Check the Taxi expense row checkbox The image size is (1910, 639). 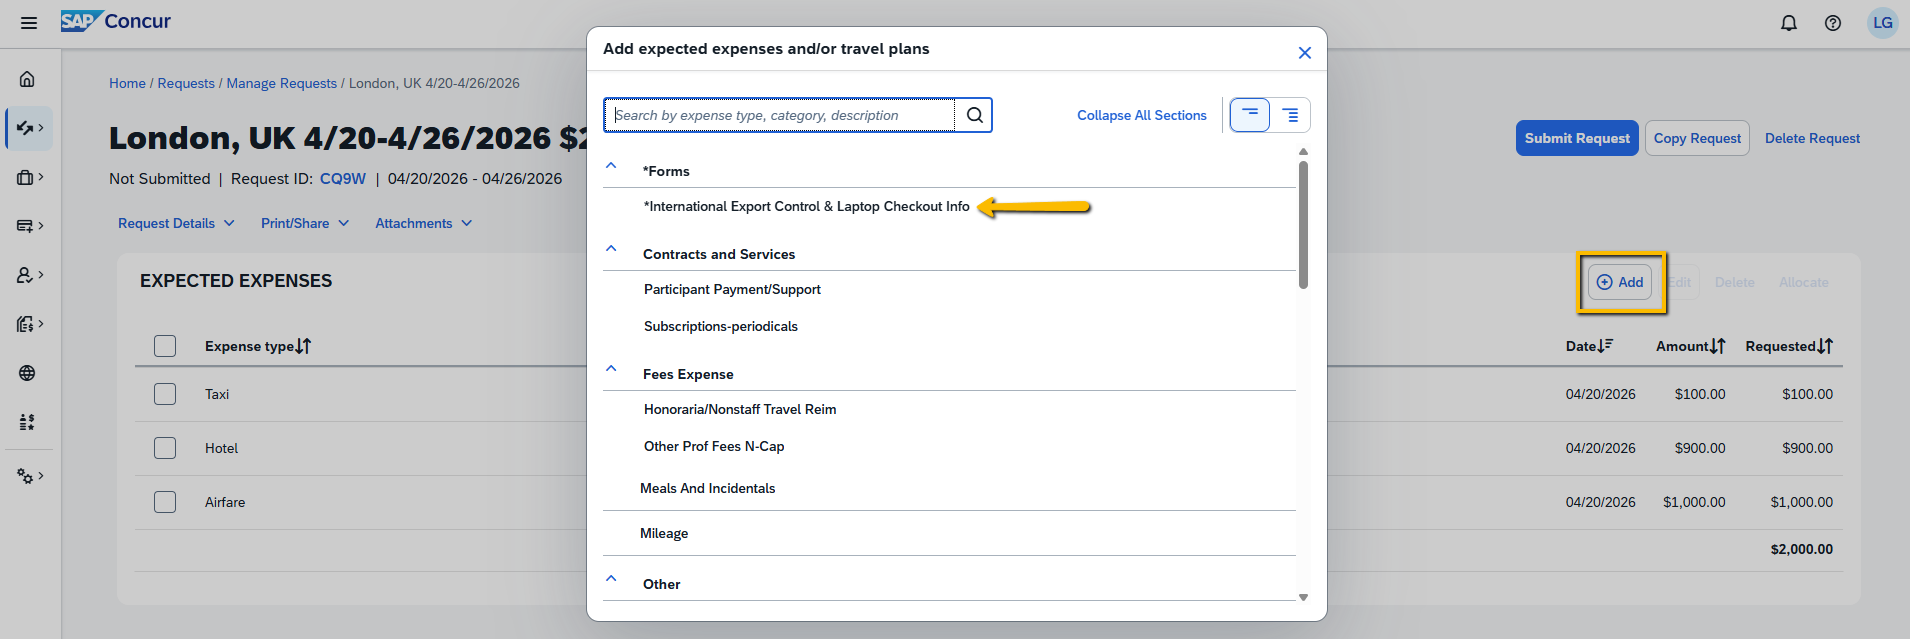(165, 393)
